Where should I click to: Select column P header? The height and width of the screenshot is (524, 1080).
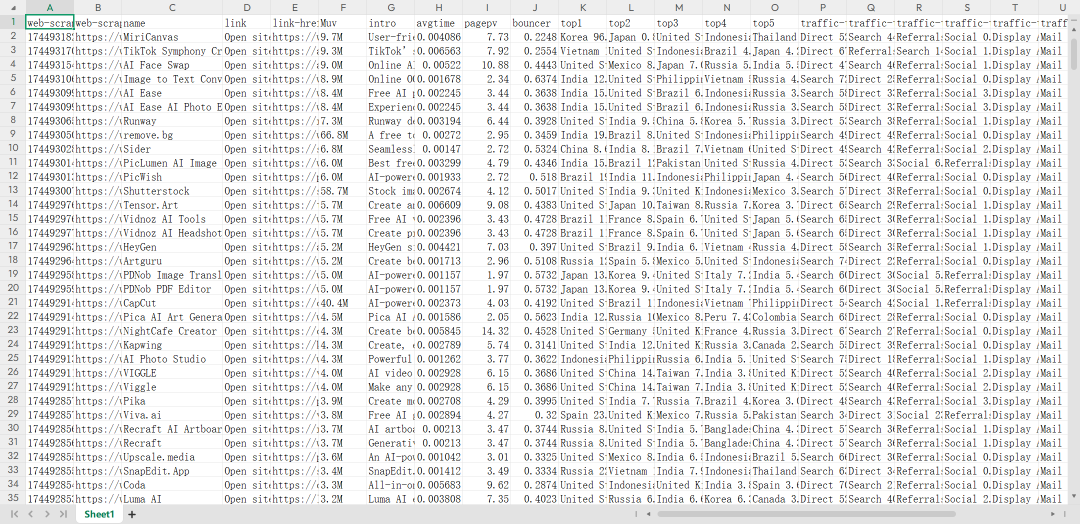[x=823, y=8]
